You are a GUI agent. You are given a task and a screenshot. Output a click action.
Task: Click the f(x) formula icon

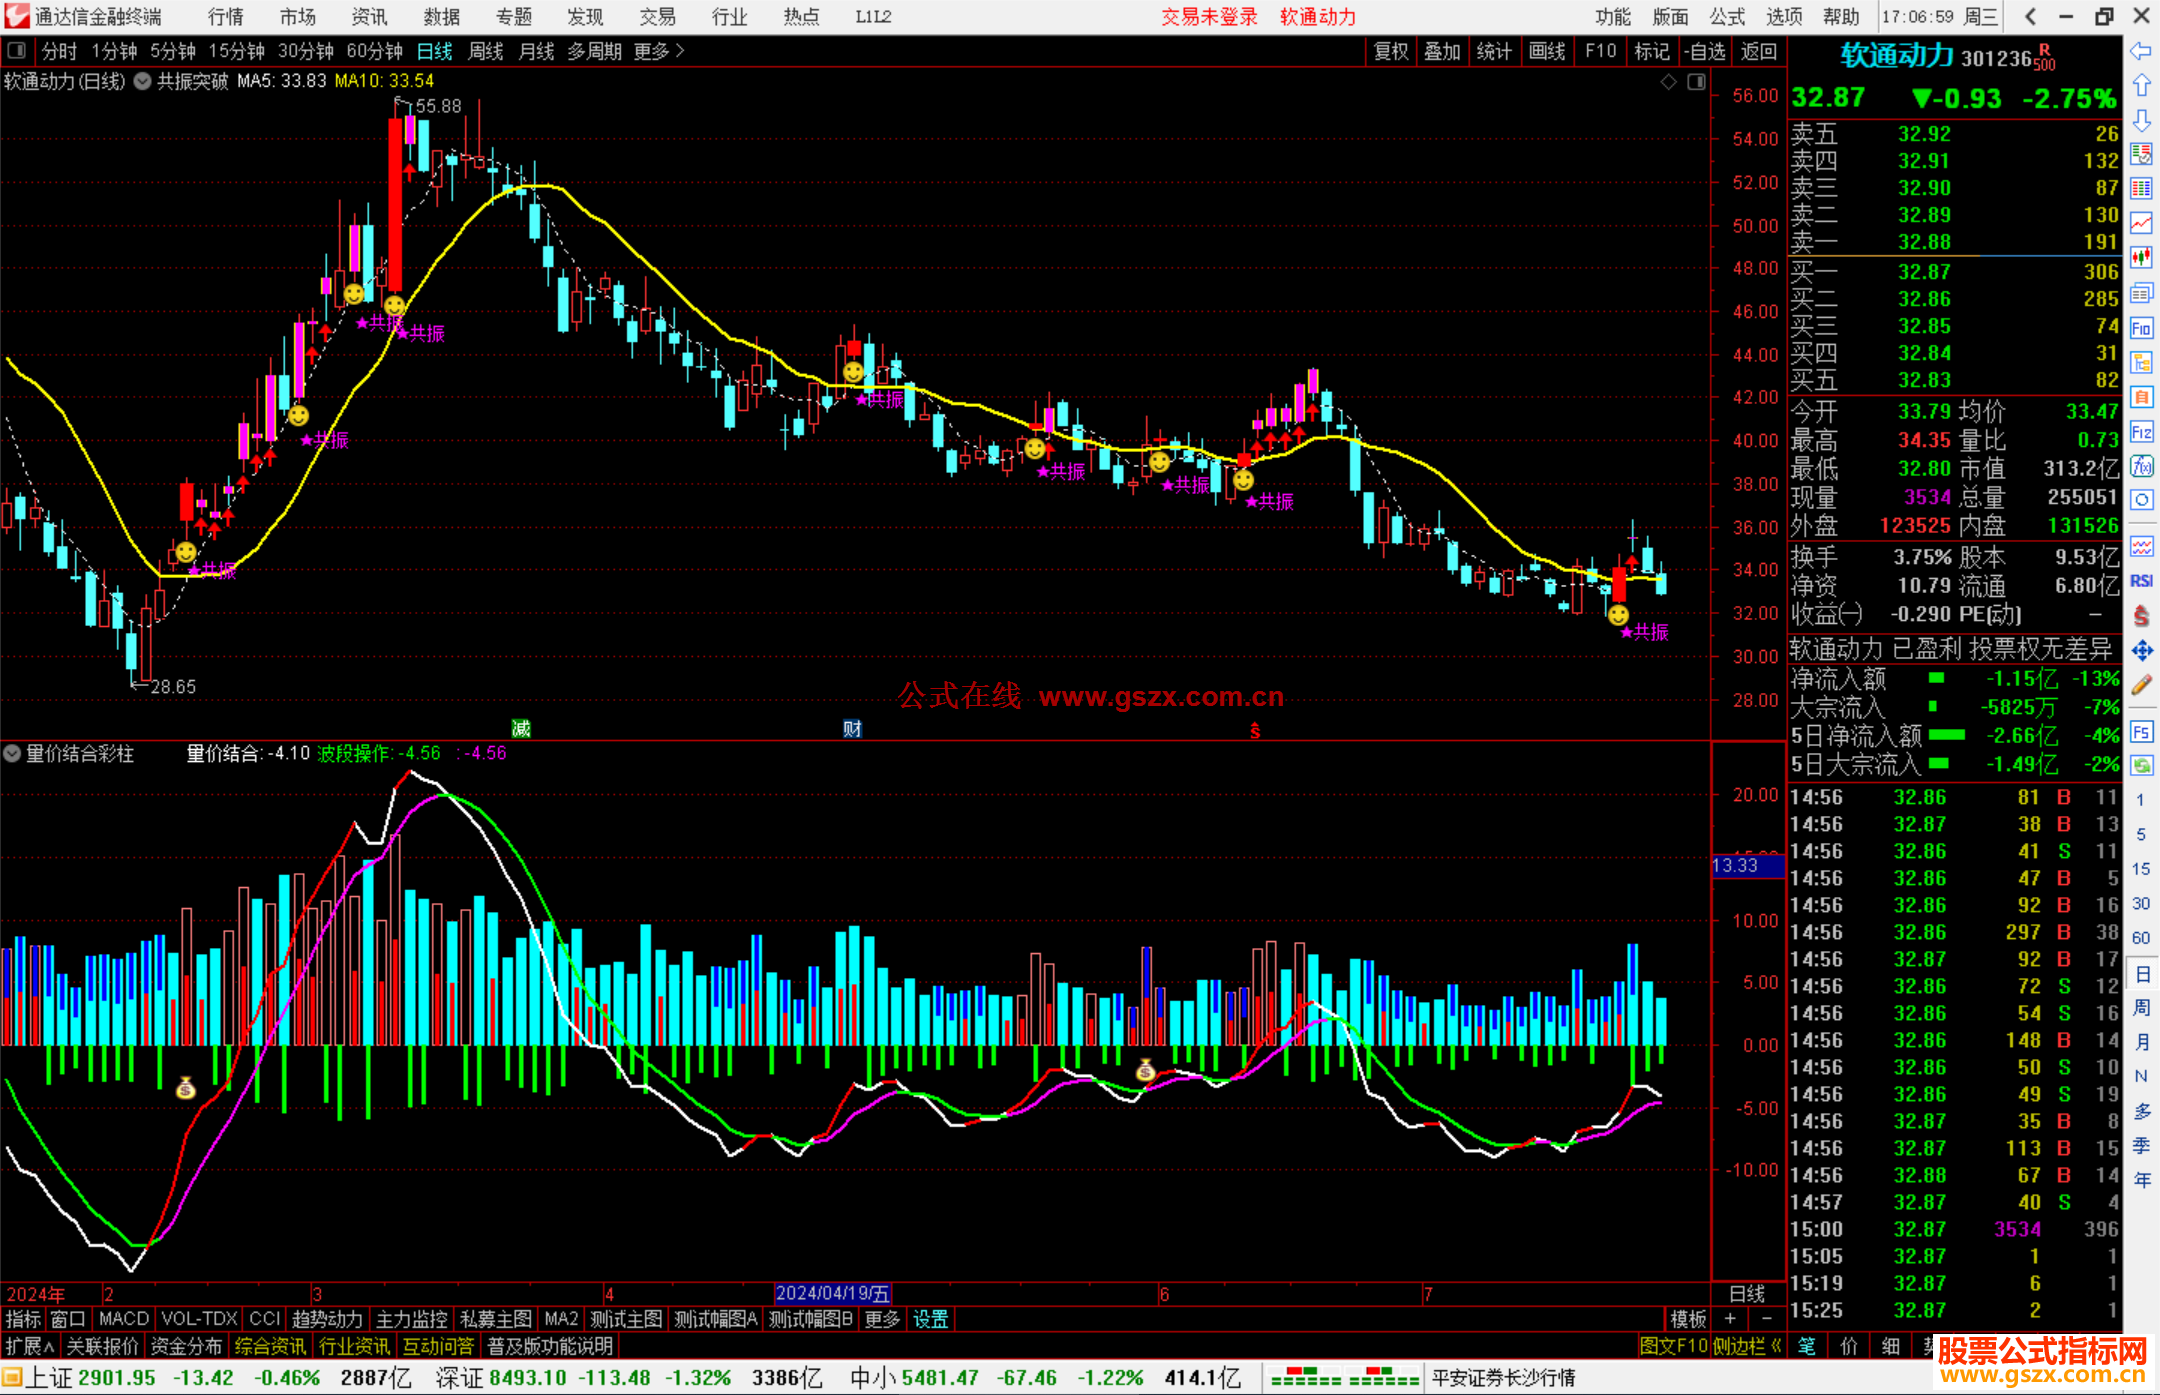2141,466
